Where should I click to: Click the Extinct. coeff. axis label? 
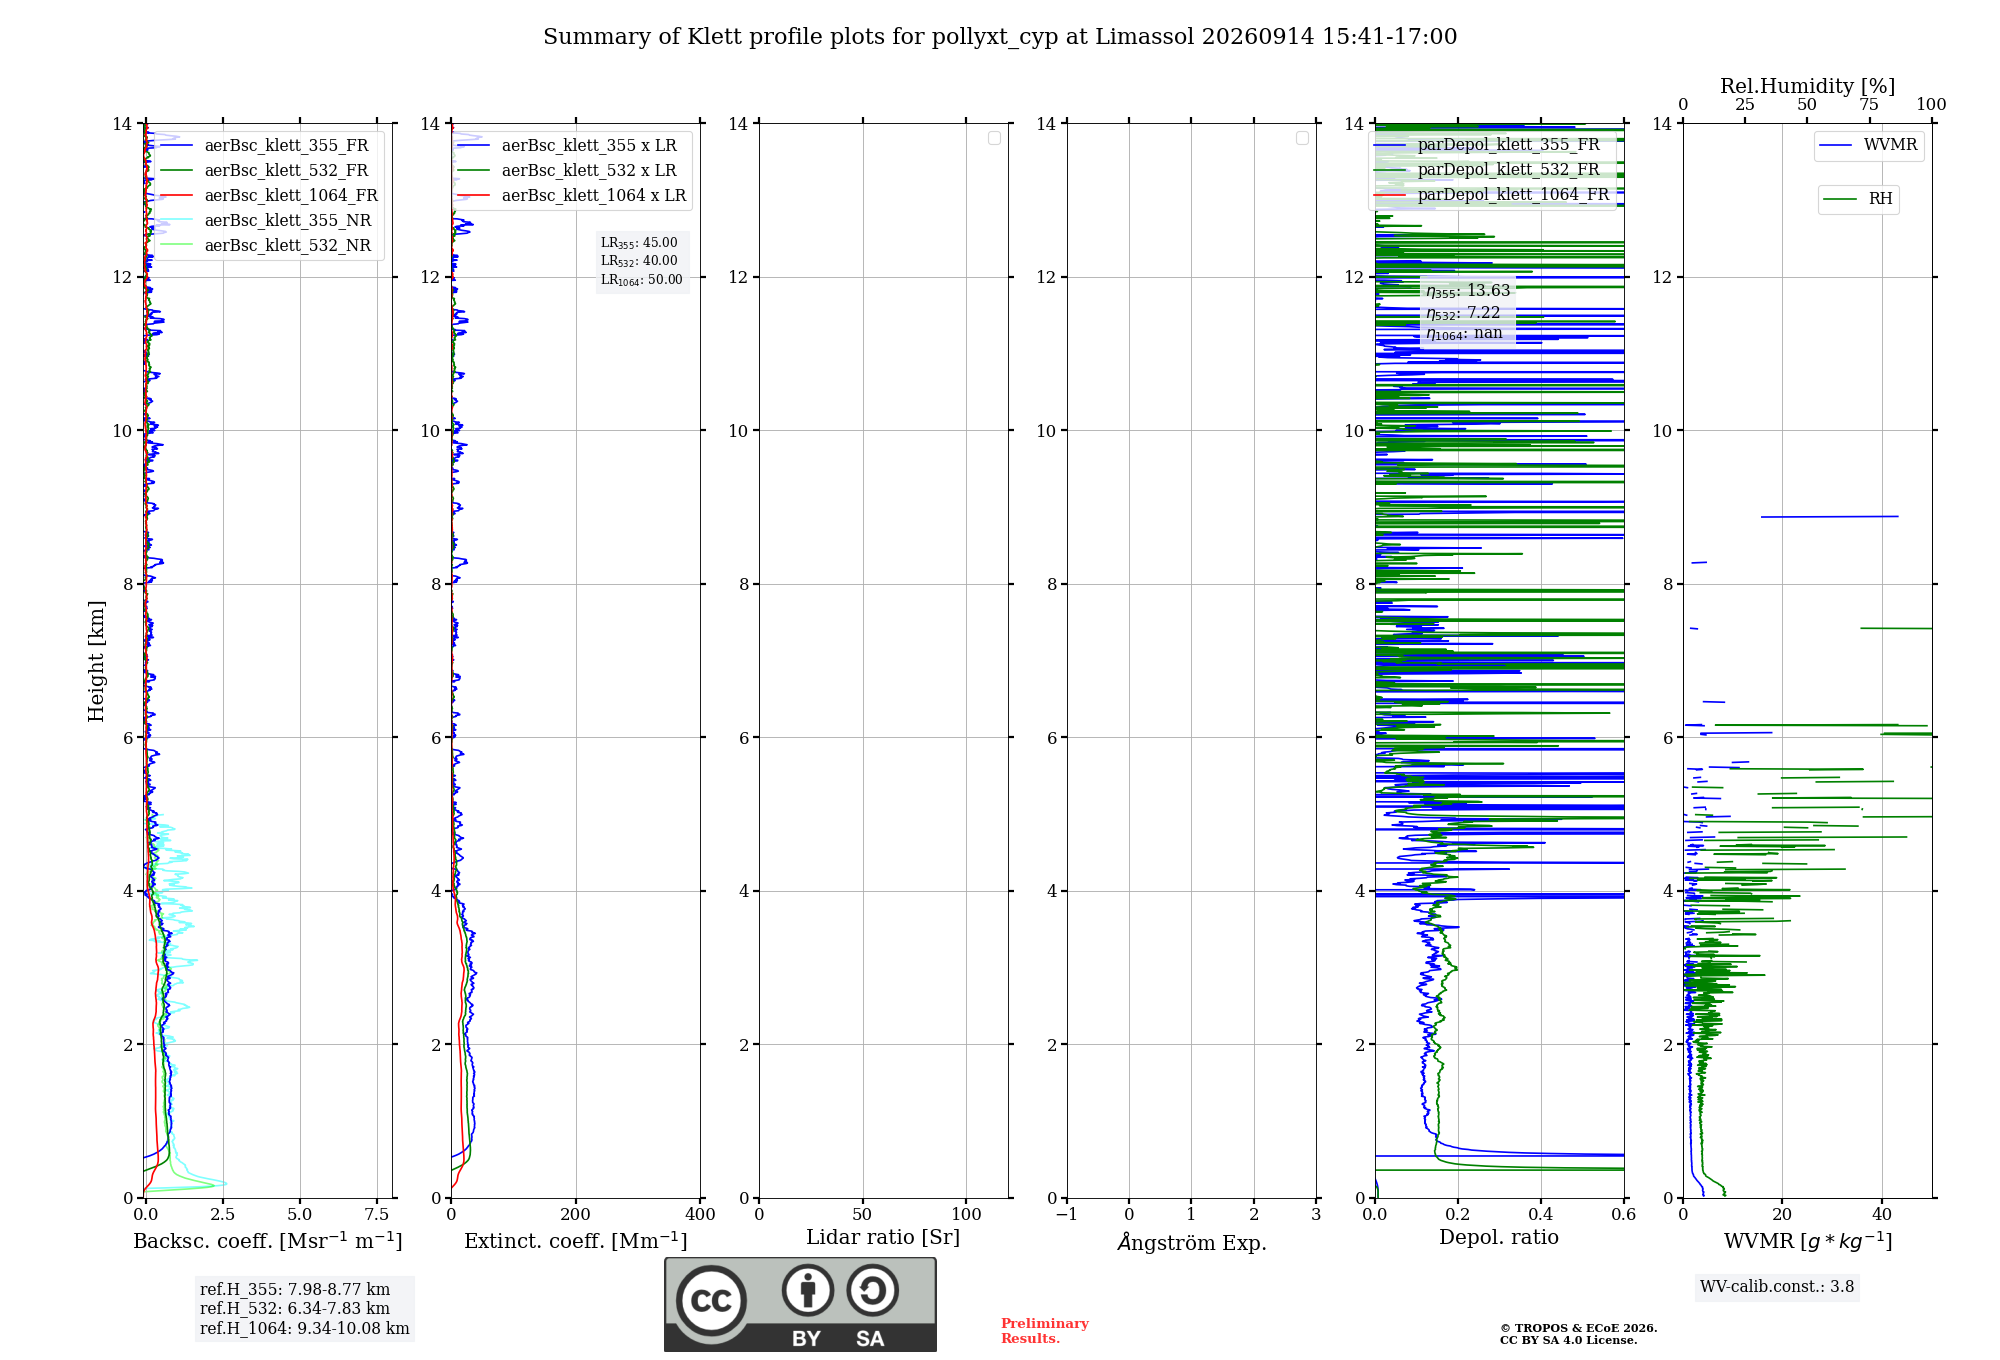[576, 1241]
